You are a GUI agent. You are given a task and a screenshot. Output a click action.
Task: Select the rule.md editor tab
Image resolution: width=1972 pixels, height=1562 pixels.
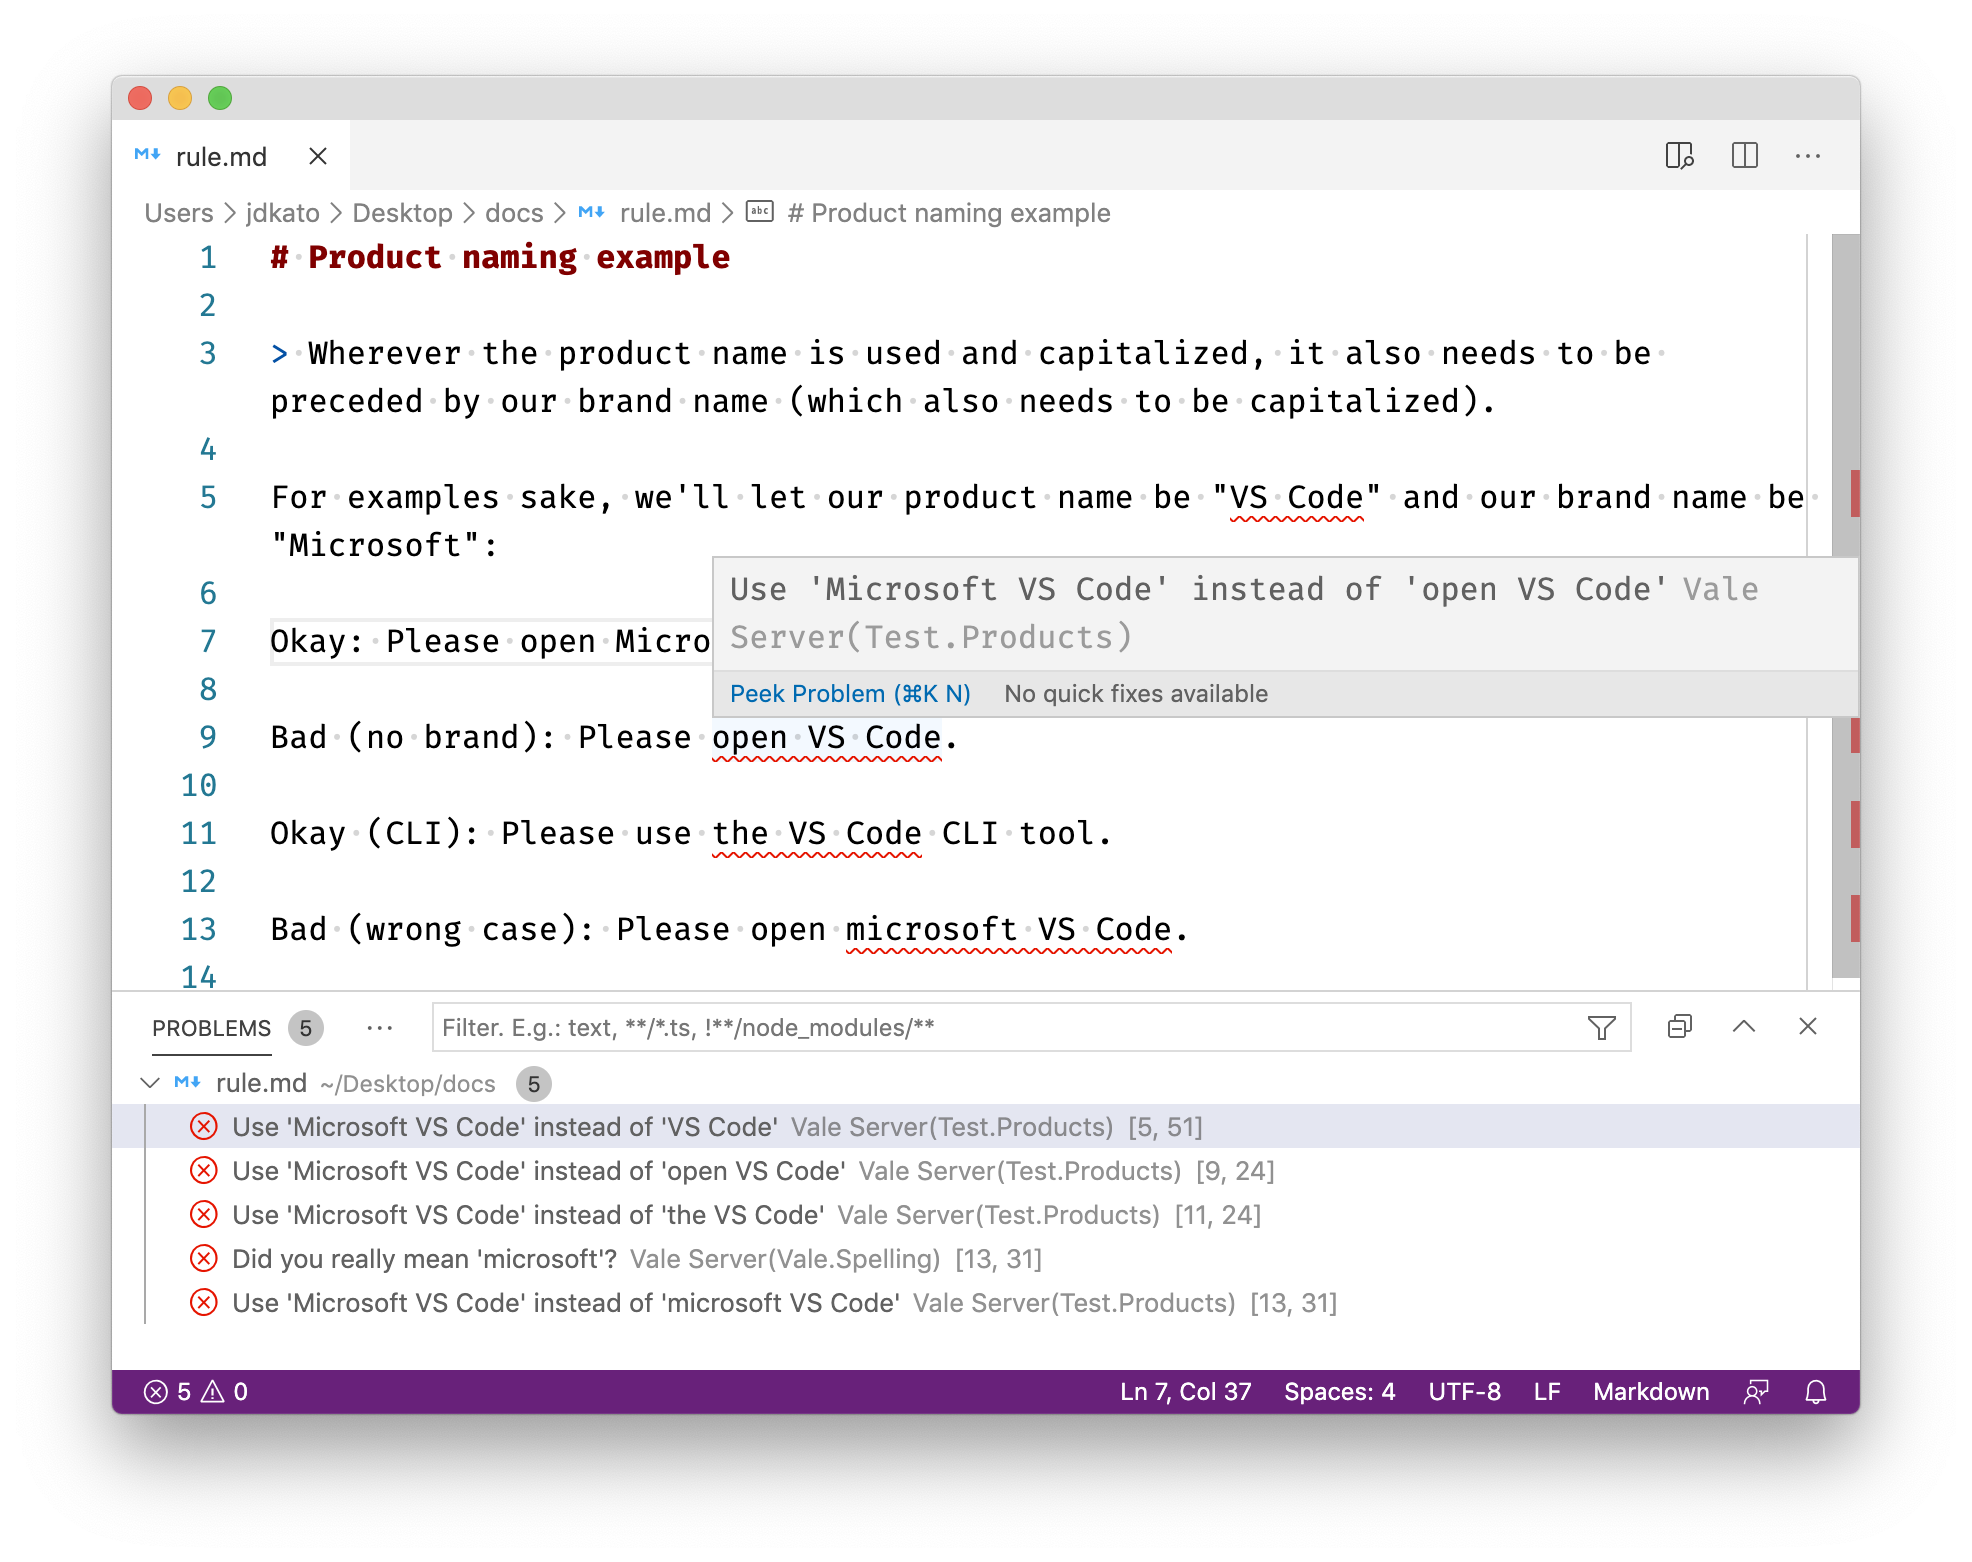click(x=221, y=157)
